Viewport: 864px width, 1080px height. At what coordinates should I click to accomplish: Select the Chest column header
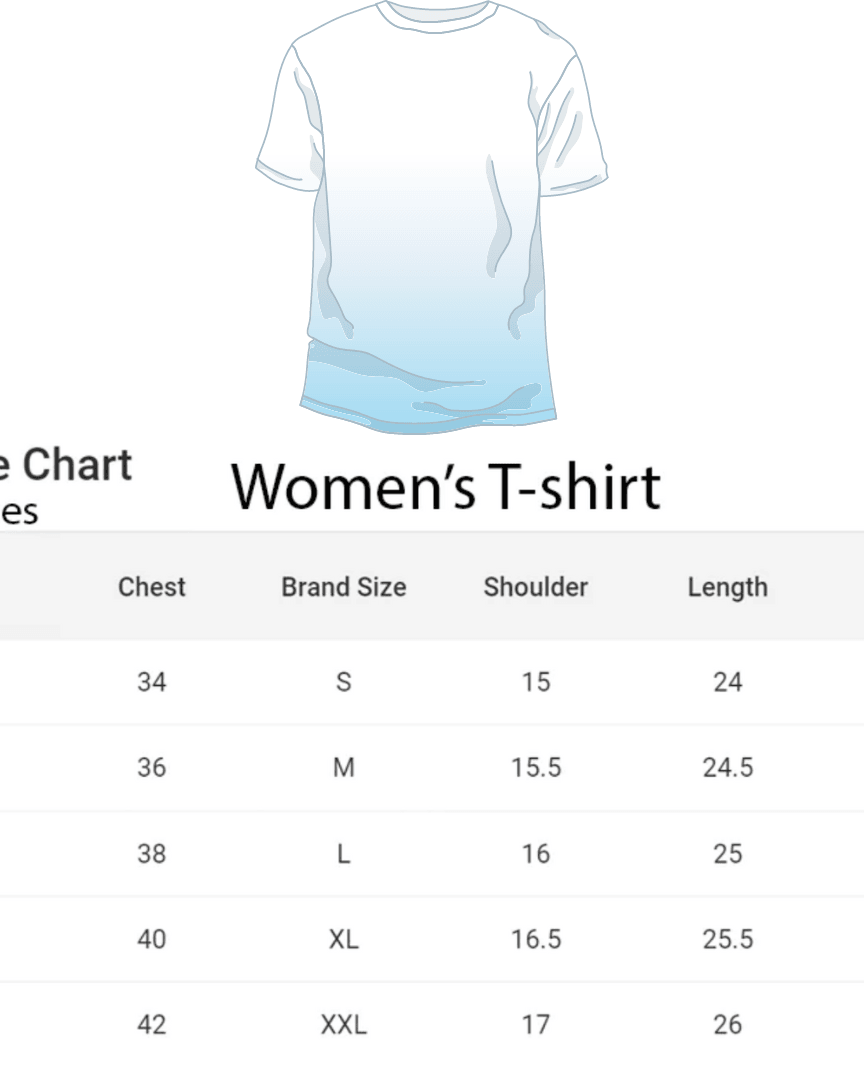(x=152, y=587)
